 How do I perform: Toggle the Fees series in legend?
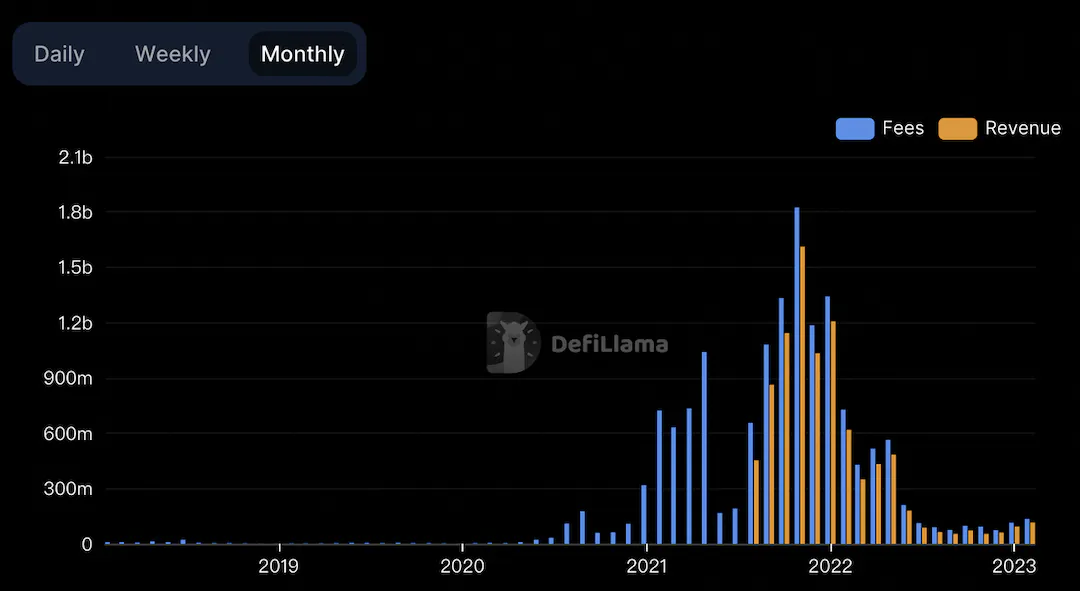pos(880,128)
